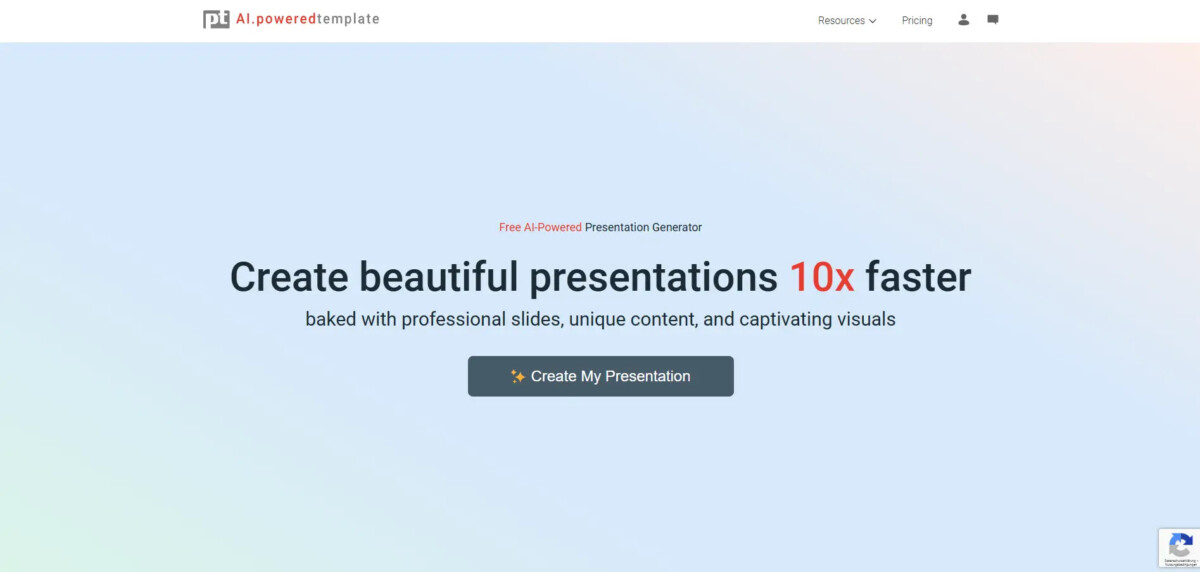Click the word 'faster' in the headline
The height and width of the screenshot is (572, 1200).
tap(918, 277)
